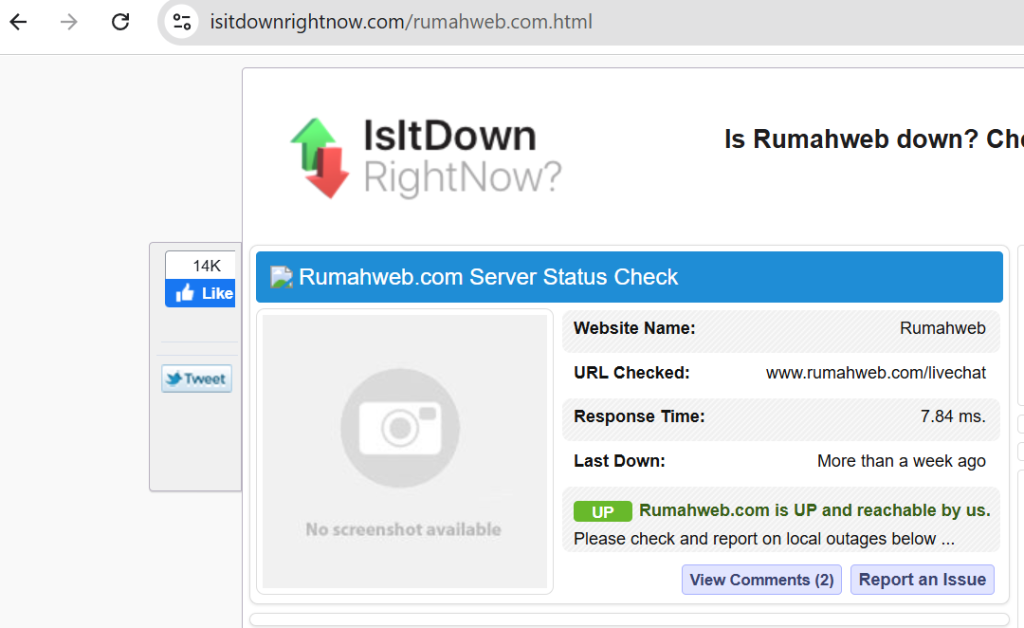This screenshot has height=628, width=1024.
Task: Like the page via the 14K Like button
Action: (200, 293)
